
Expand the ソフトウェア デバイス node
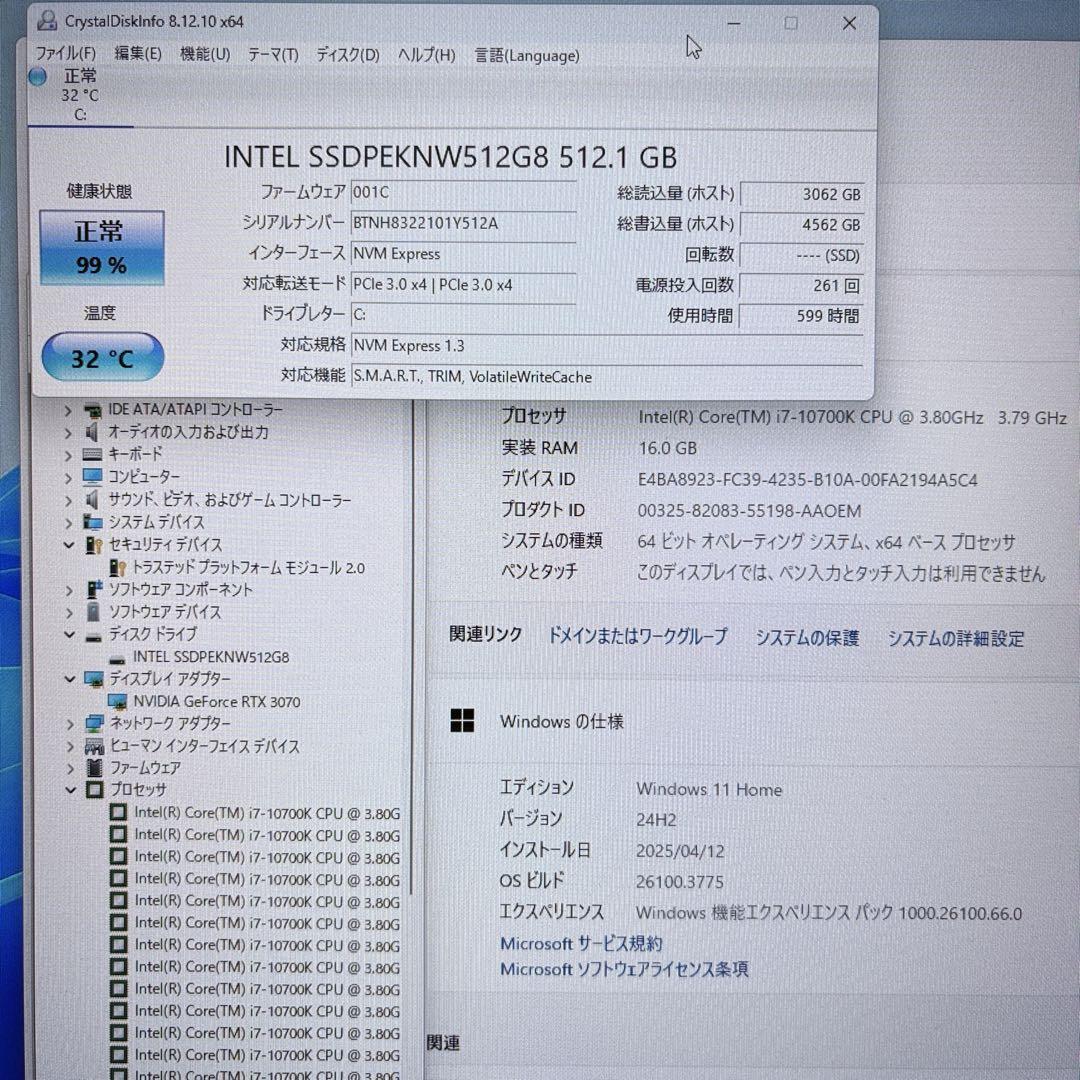tap(68, 612)
